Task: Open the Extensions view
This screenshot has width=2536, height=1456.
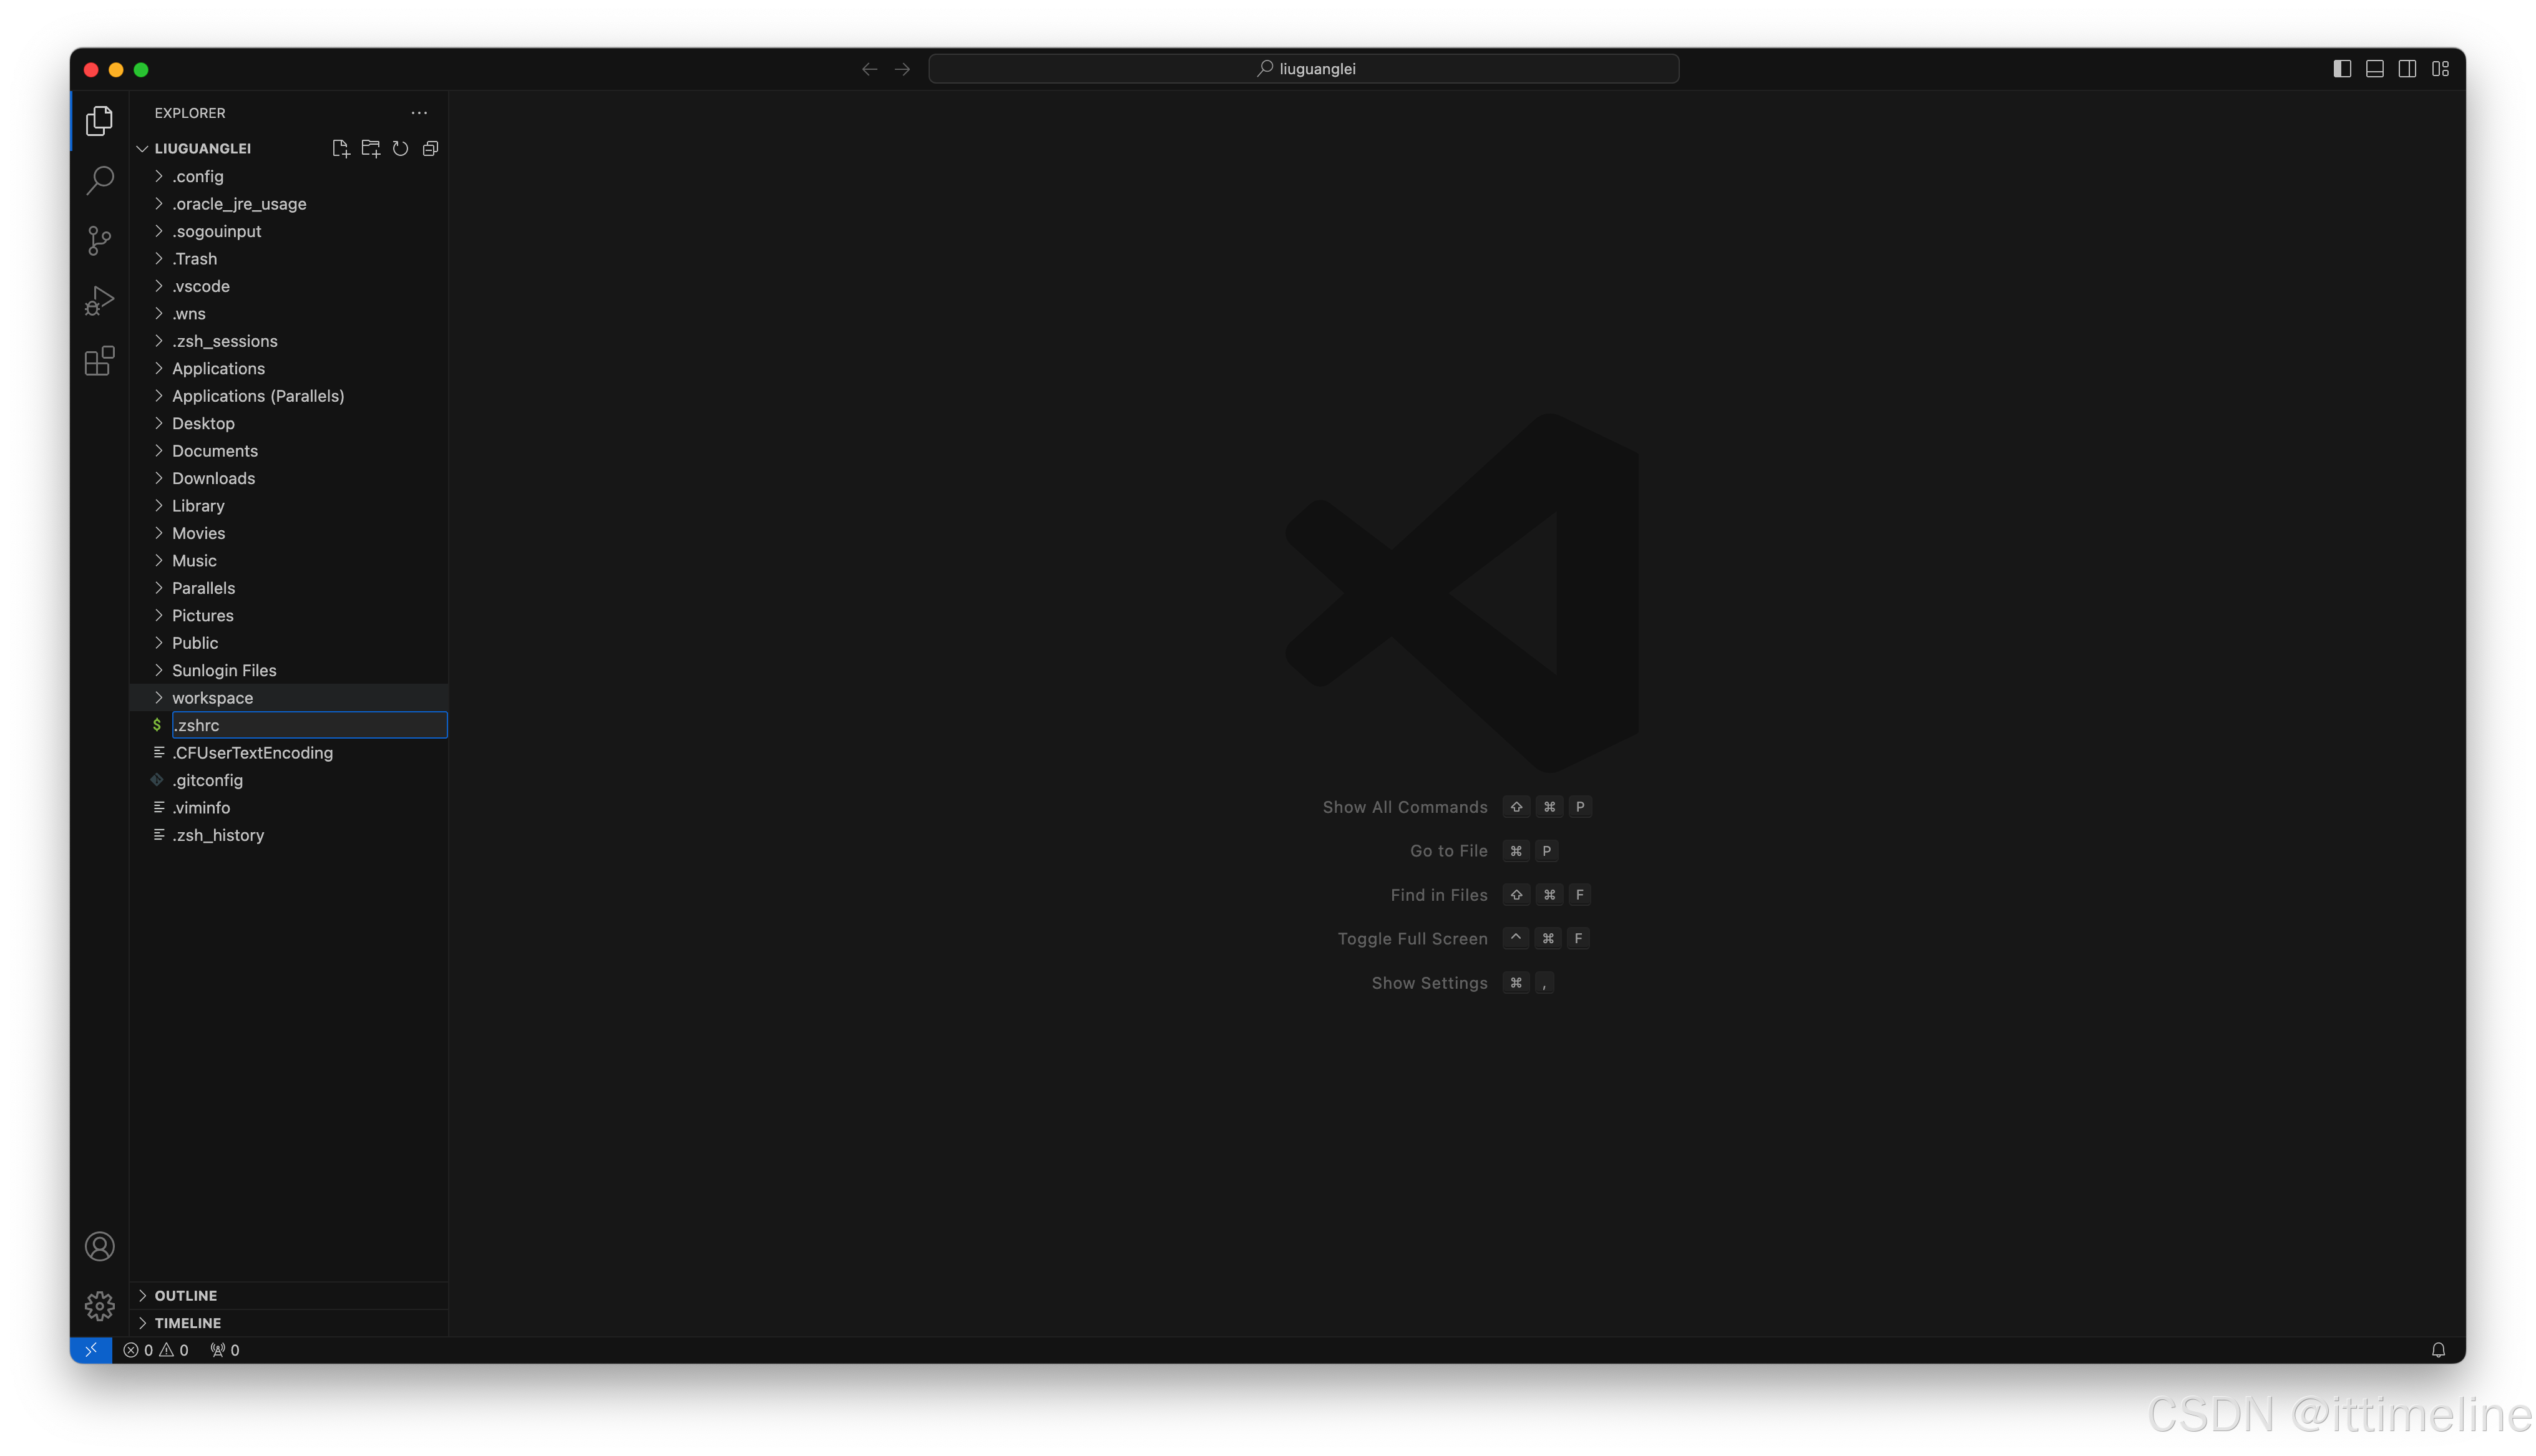Action: (x=99, y=361)
